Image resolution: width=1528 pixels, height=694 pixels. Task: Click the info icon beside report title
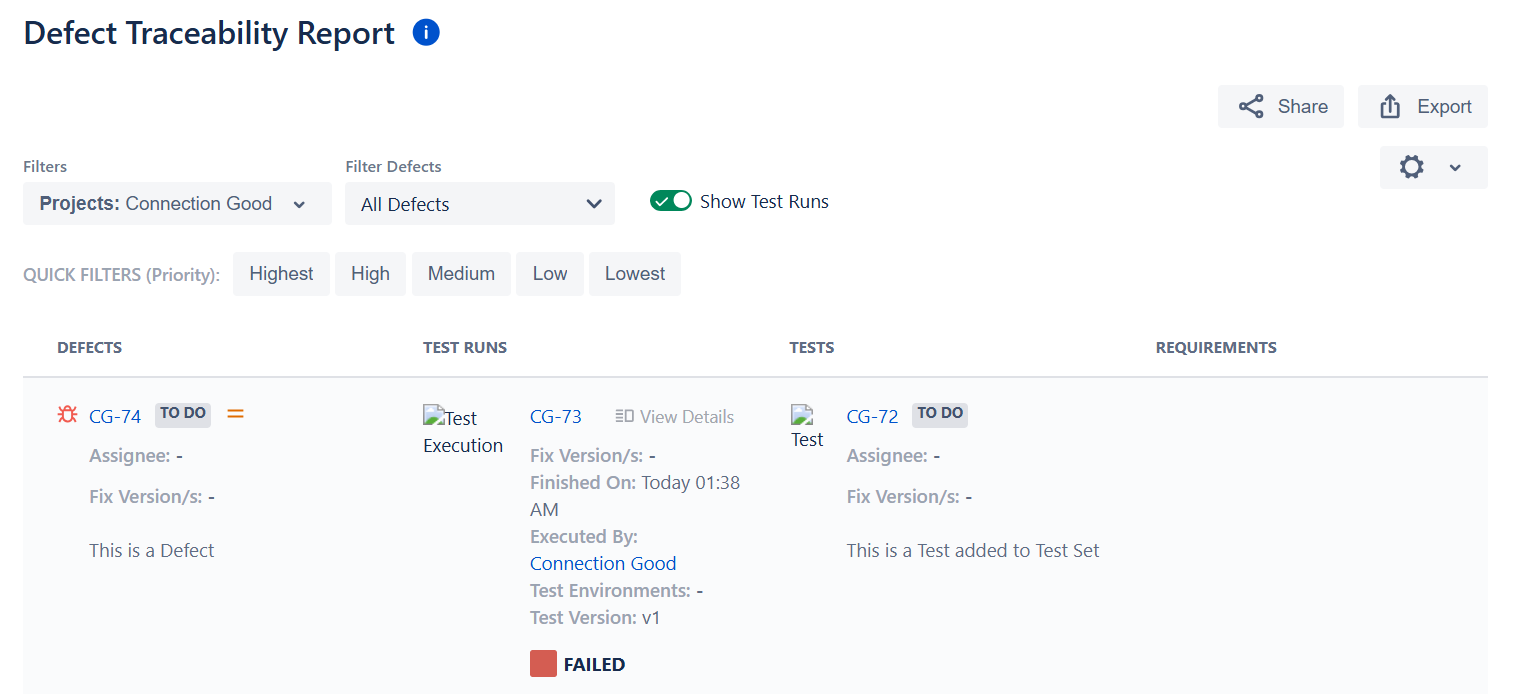point(426,33)
